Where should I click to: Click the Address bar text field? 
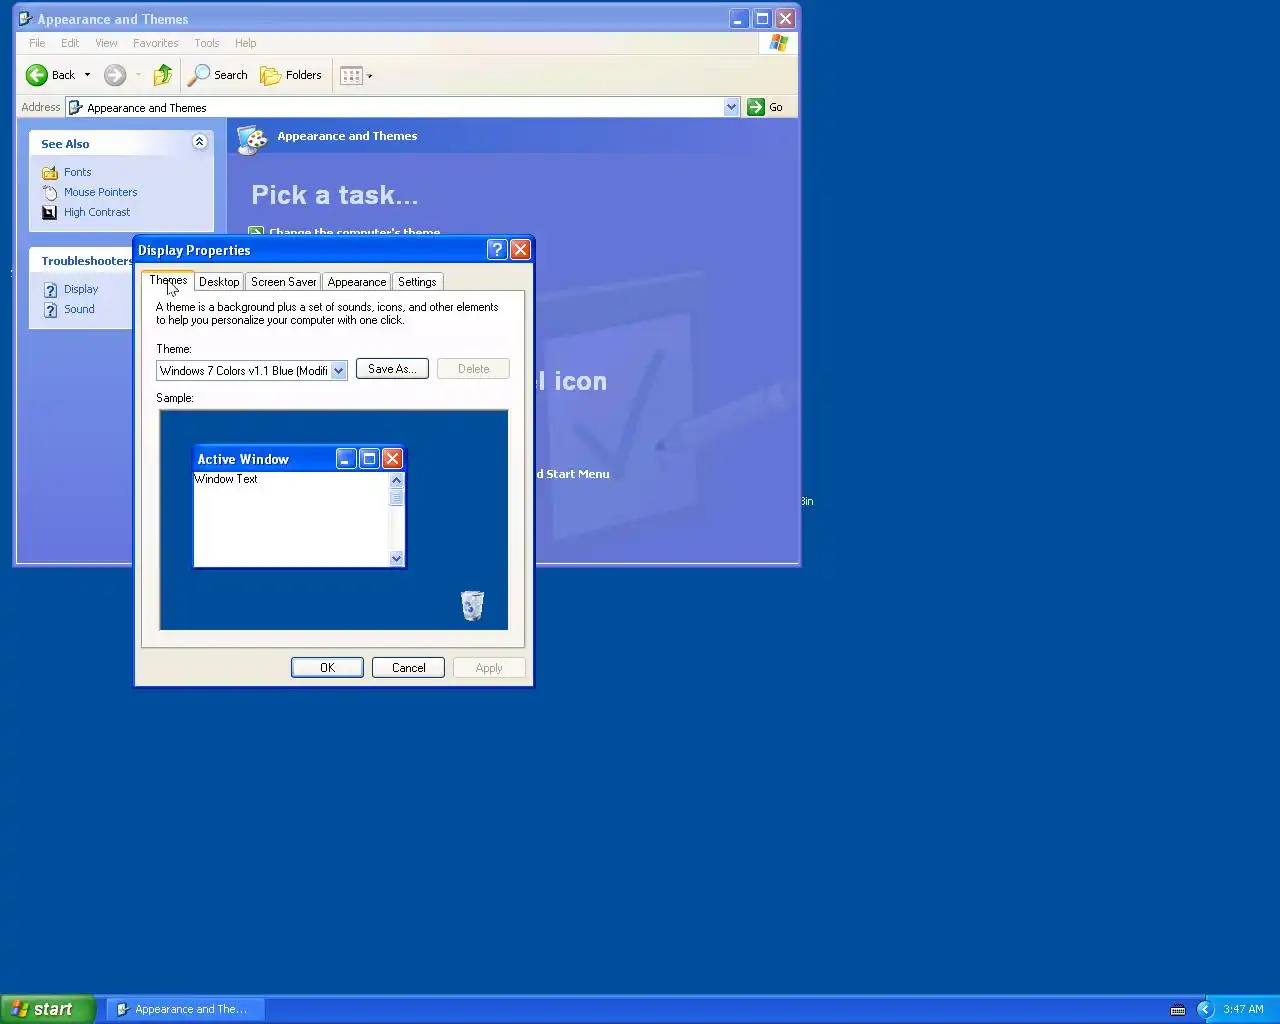(402, 107)
